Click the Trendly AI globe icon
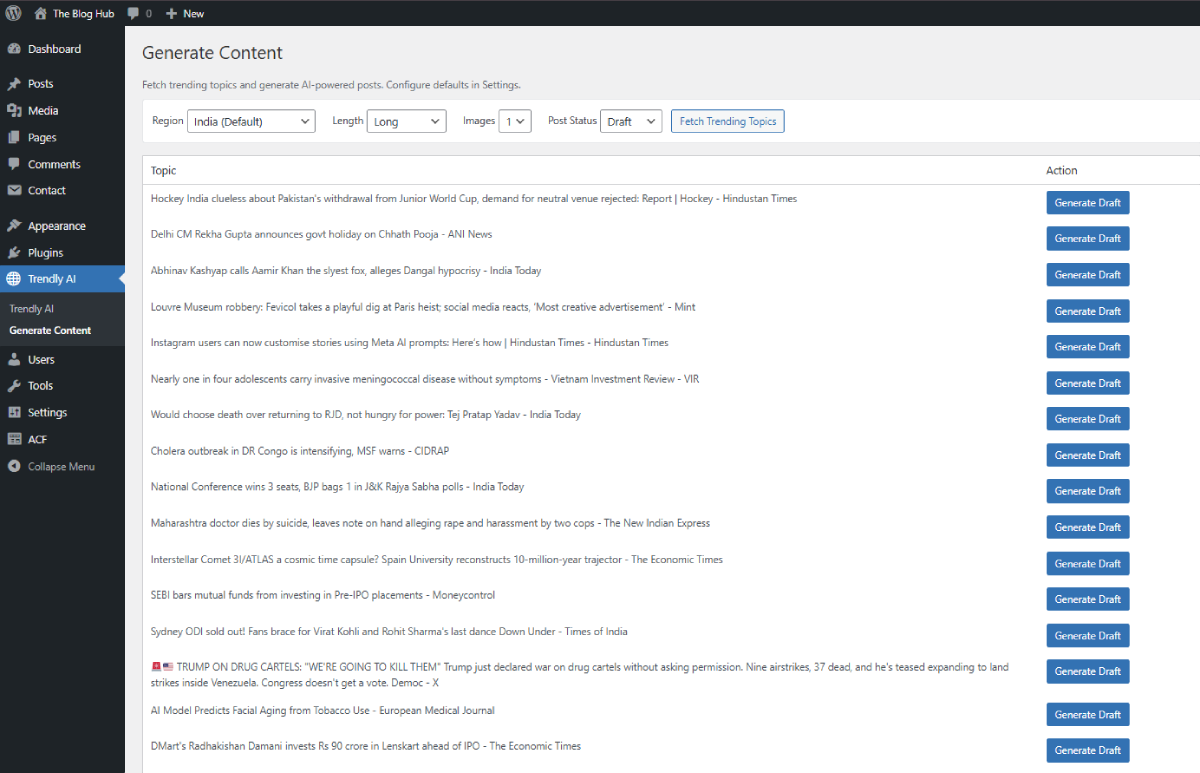 coord(16,278)
